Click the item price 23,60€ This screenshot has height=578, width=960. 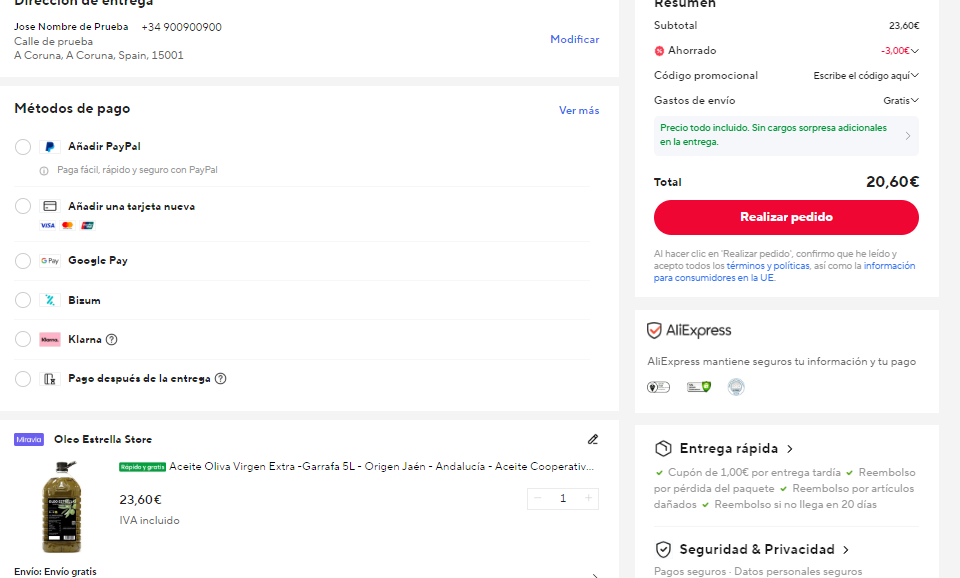[x=140, y=500]
